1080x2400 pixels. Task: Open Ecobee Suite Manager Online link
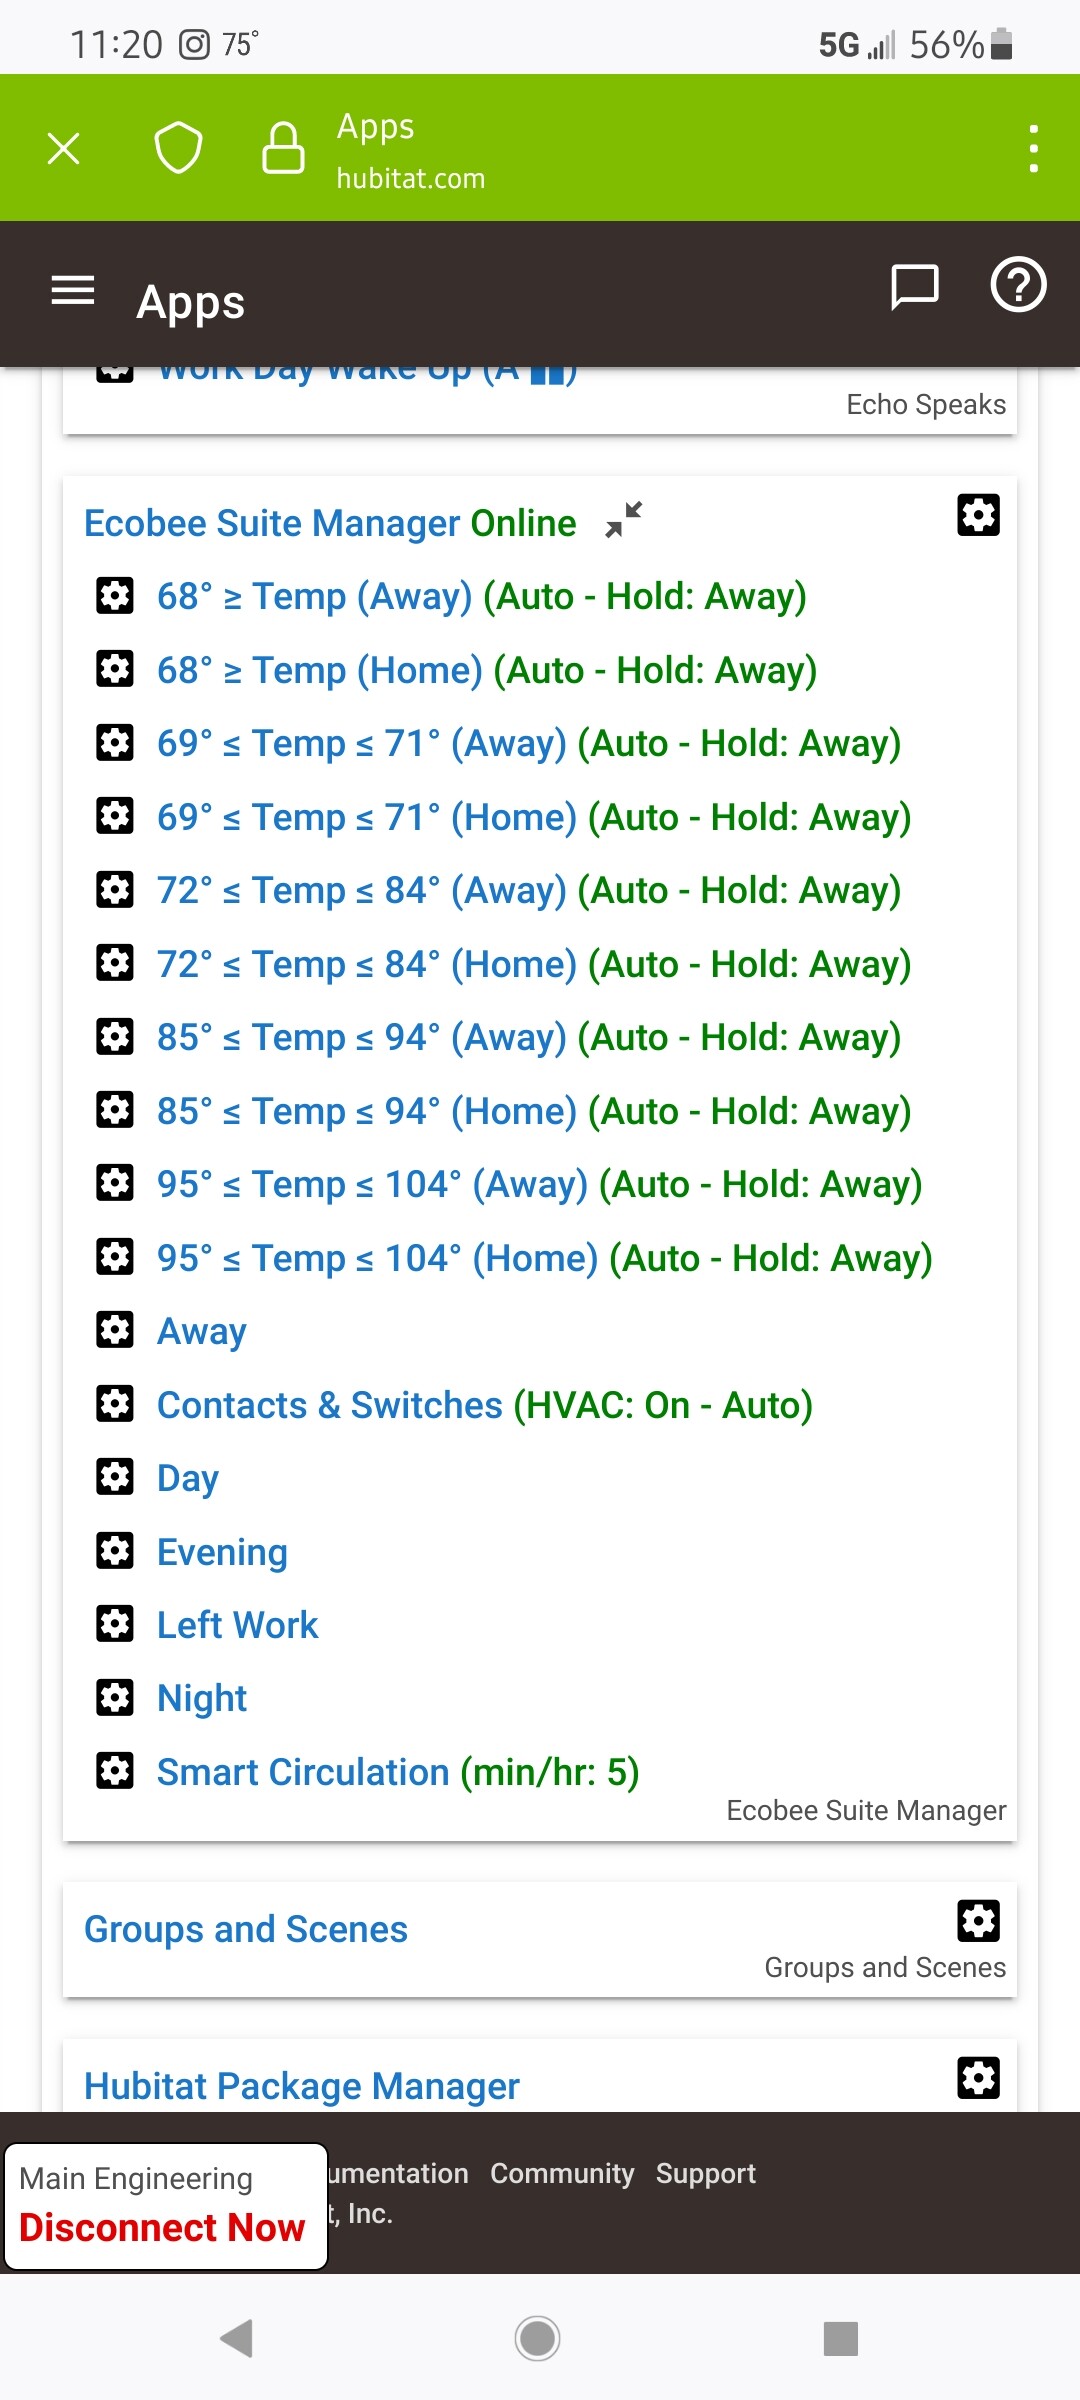[330, 523]
